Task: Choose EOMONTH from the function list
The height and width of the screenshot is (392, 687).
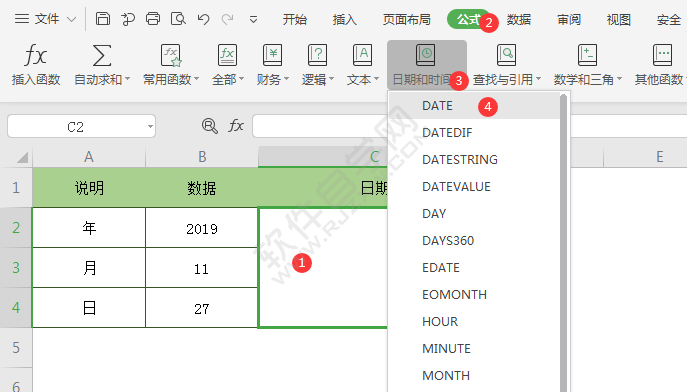Action: [x=474, y=295]
